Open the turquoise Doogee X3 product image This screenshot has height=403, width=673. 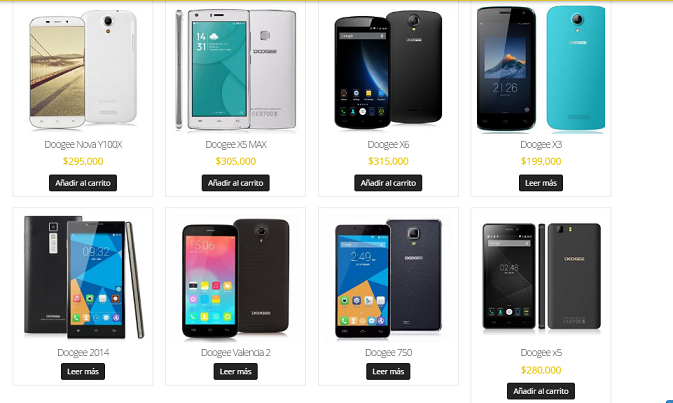click(541, 69)
